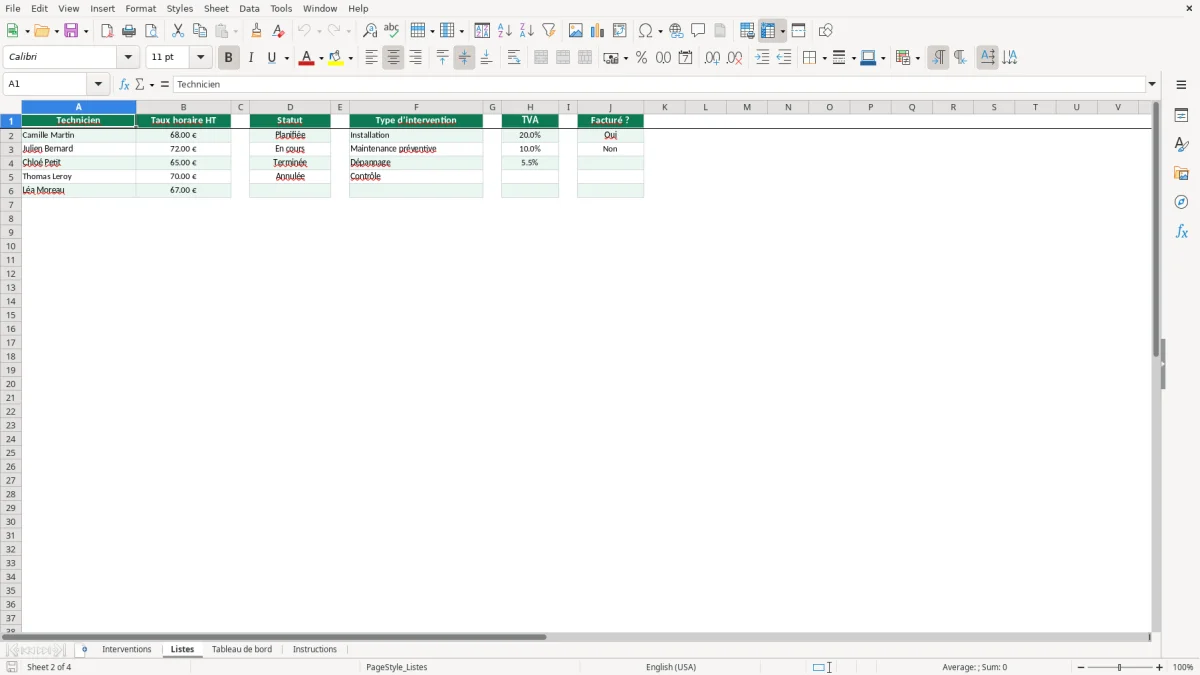The height and width of the screenshot is (675, 1200).
Task: Toggle Wrap Text
Action: tap(514, 58)
